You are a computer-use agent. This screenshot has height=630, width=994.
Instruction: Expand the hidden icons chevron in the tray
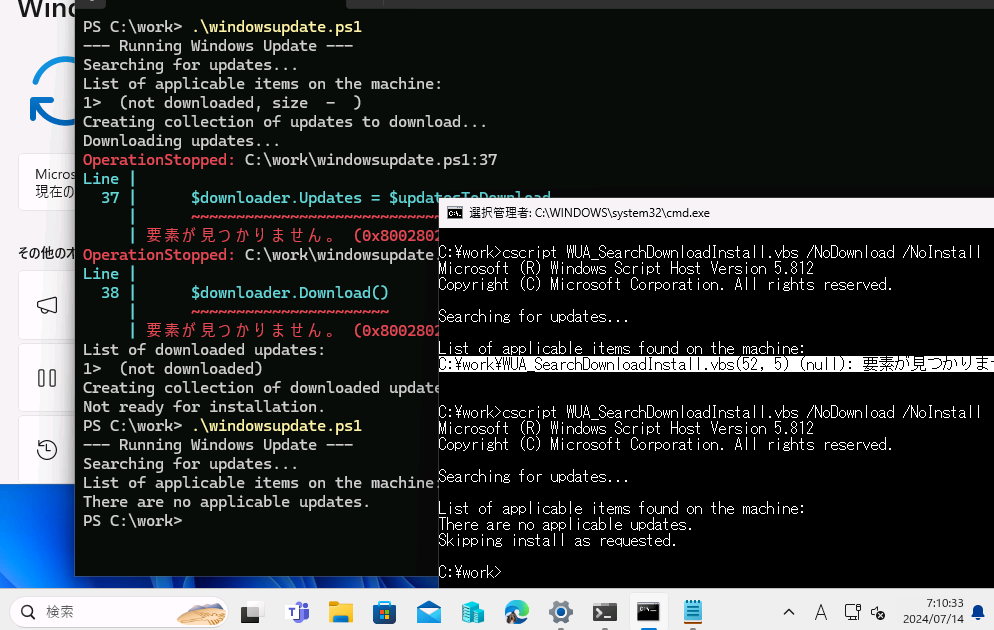point(789,611)
